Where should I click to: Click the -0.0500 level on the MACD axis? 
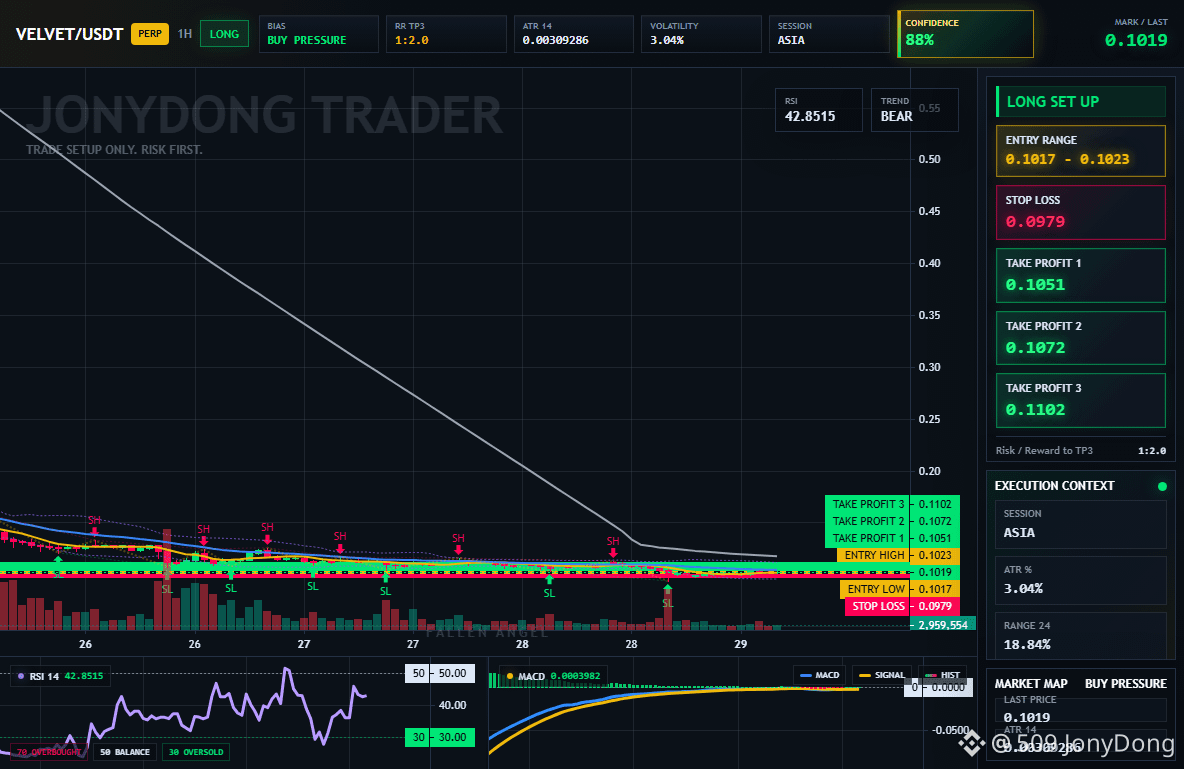coord(950,730)
